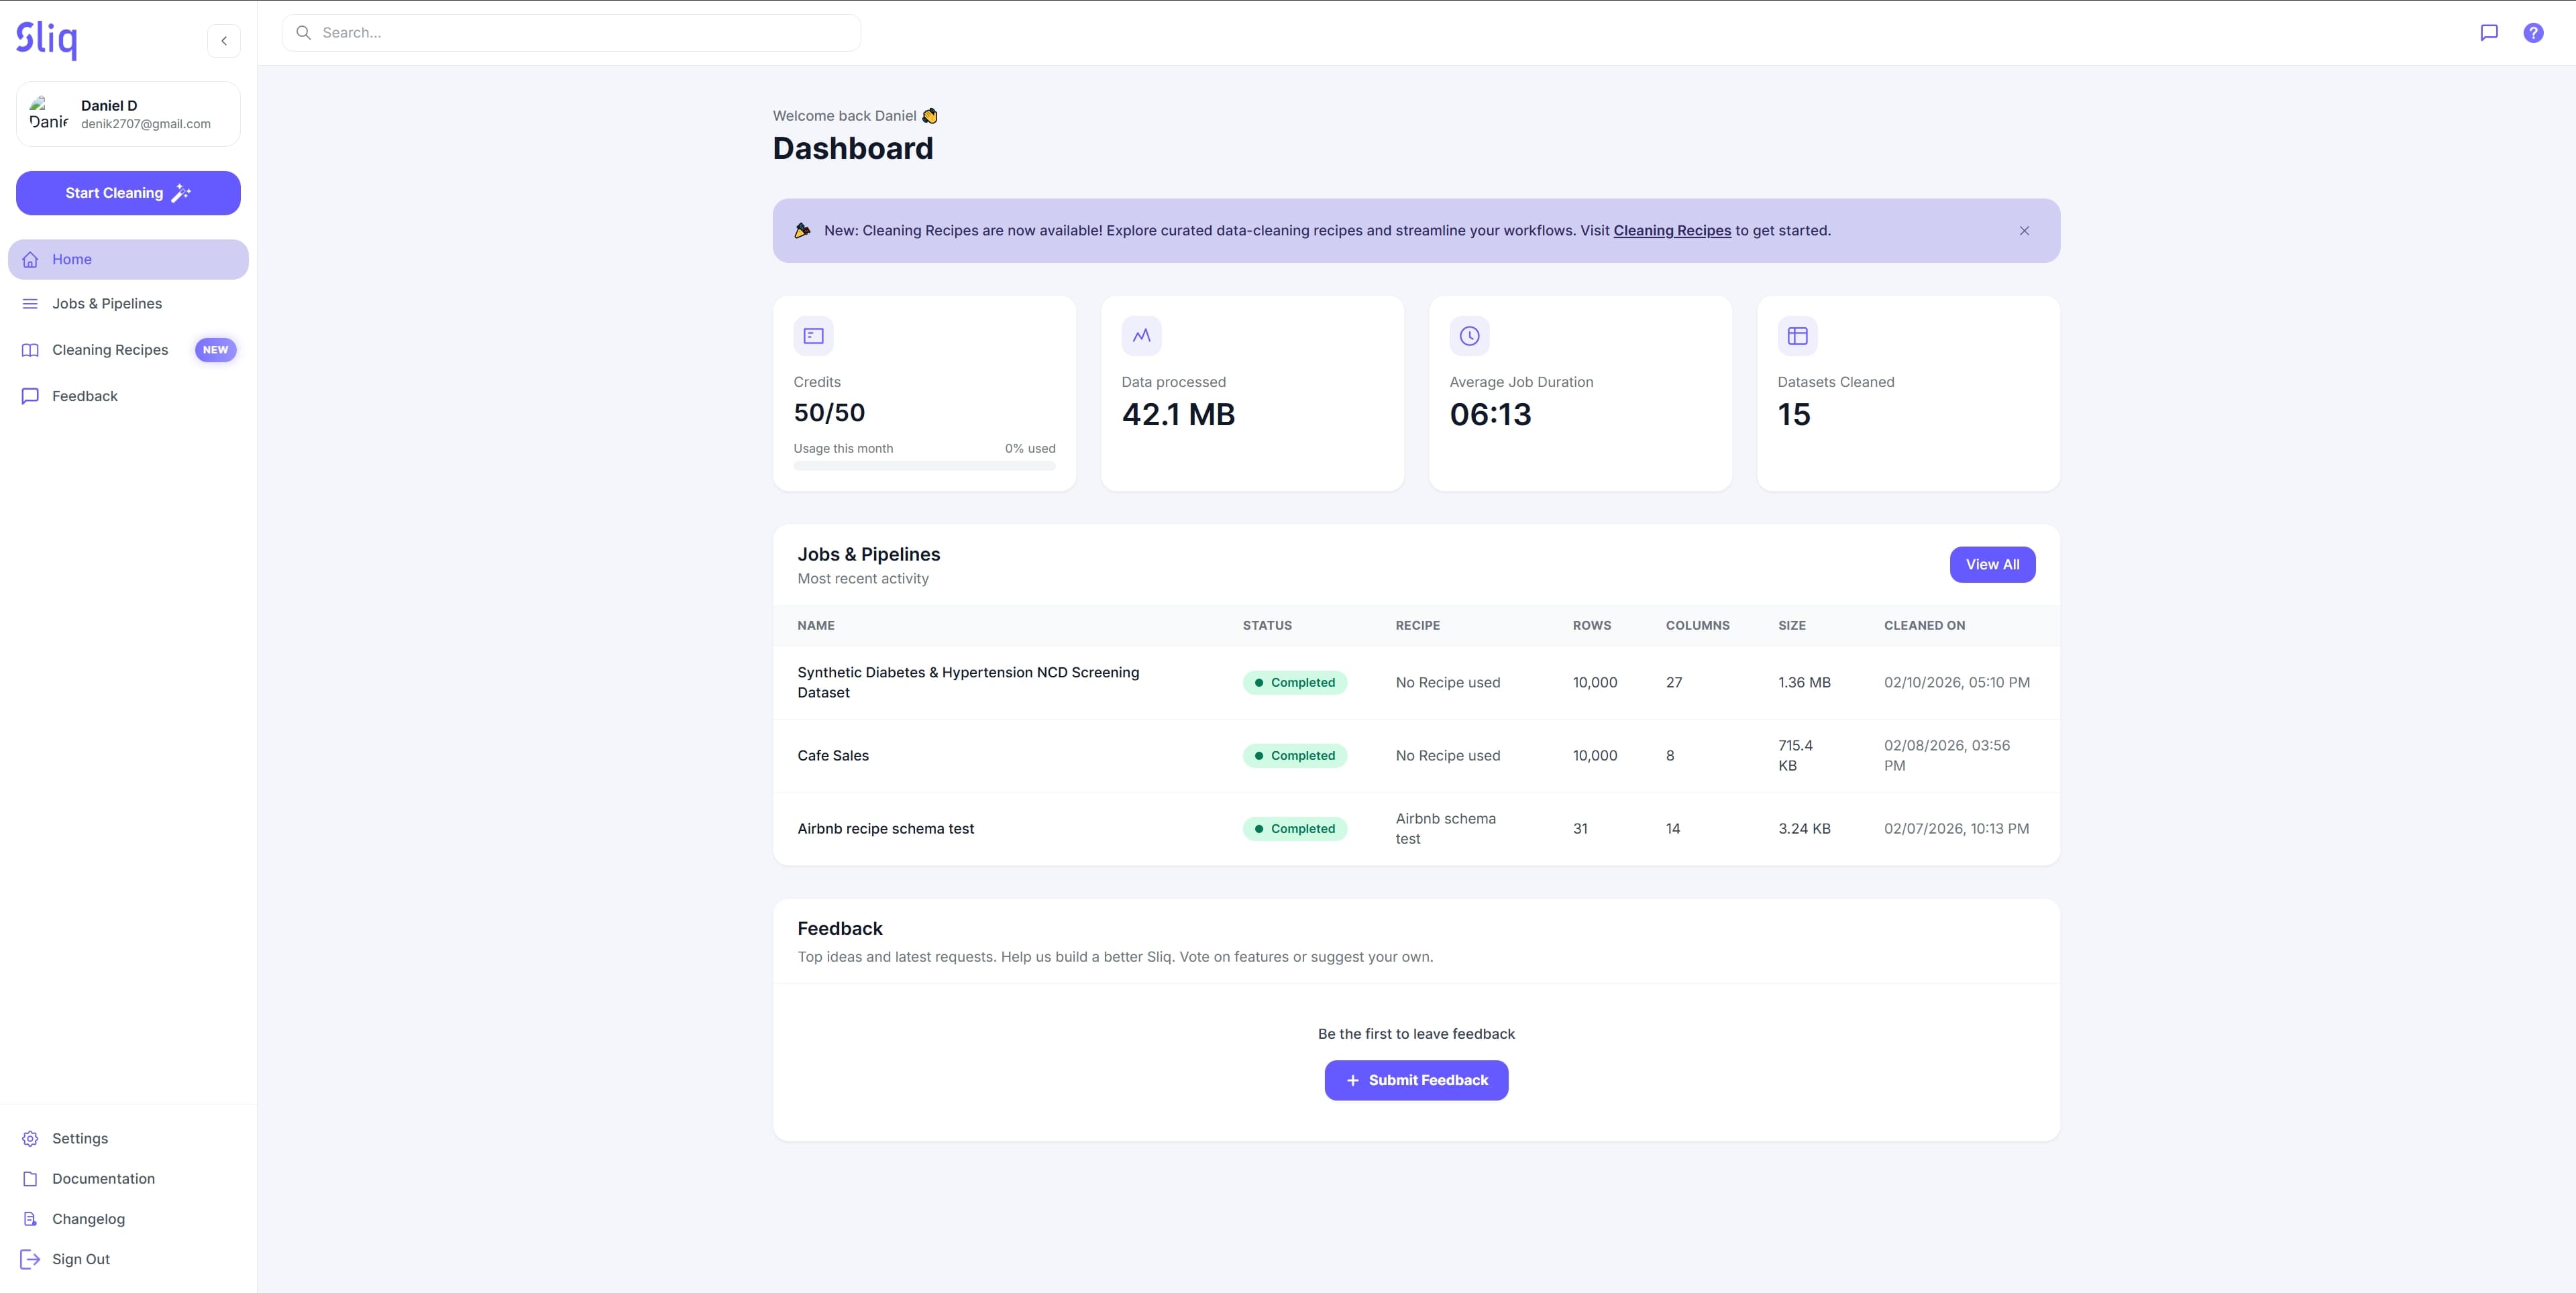Click the Credits card icon
The image size is (2576, 1293).
click(813, 336)
